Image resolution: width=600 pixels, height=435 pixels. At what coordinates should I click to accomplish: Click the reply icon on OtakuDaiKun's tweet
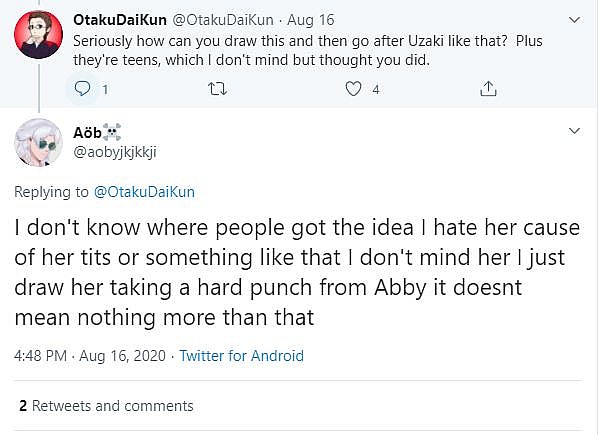click(x=83, y=89)
